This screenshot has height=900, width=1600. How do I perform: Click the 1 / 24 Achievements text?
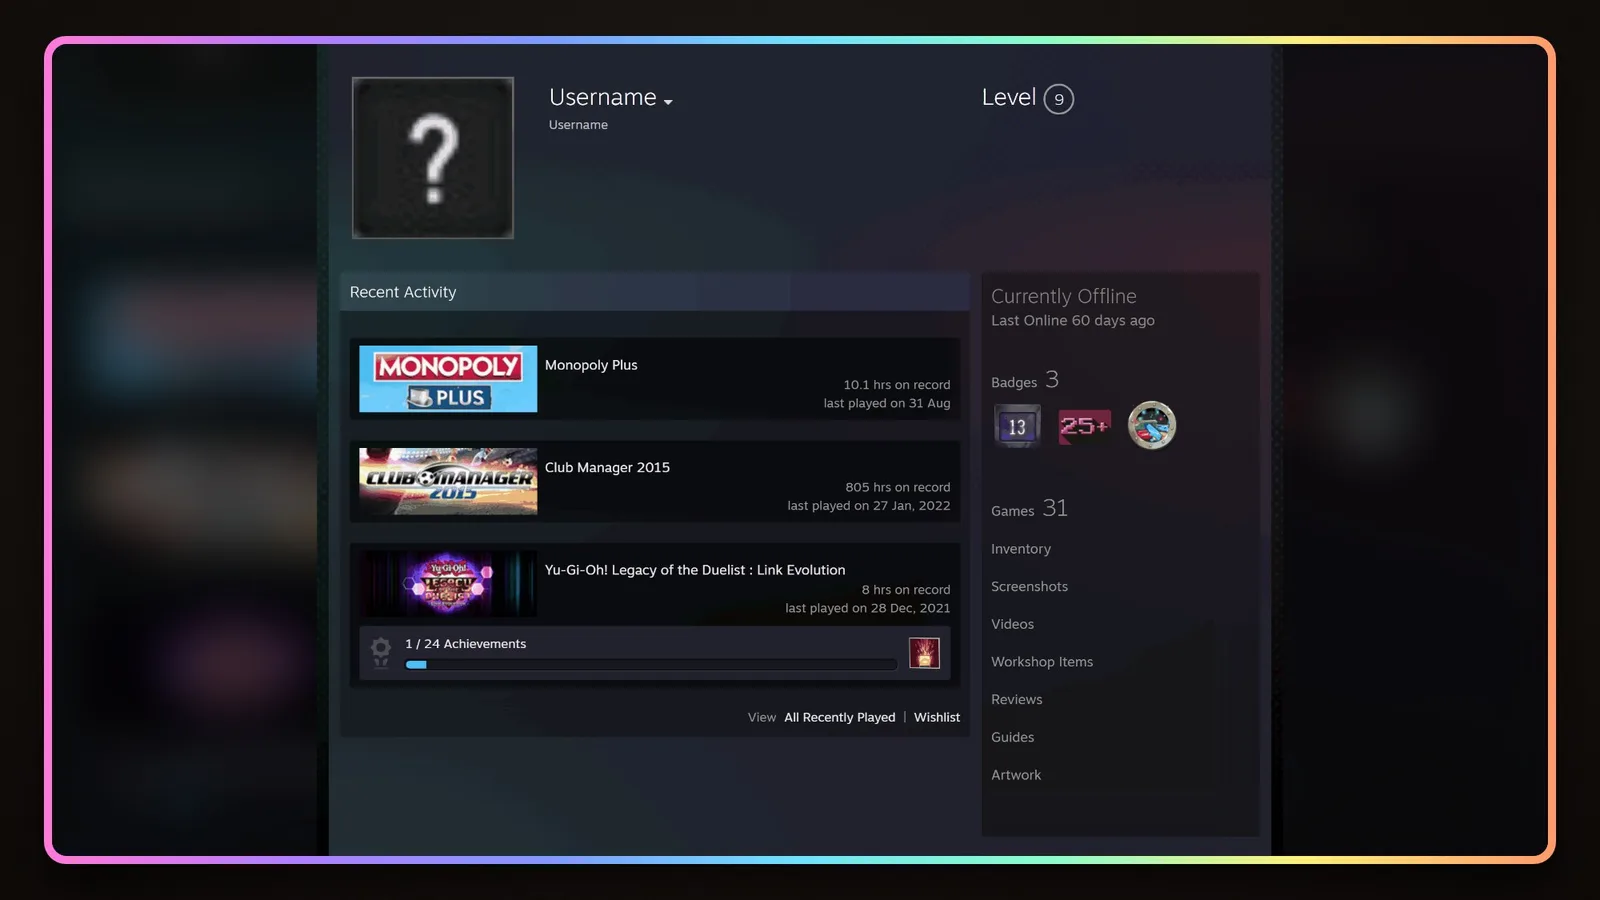tap(465, 644)
